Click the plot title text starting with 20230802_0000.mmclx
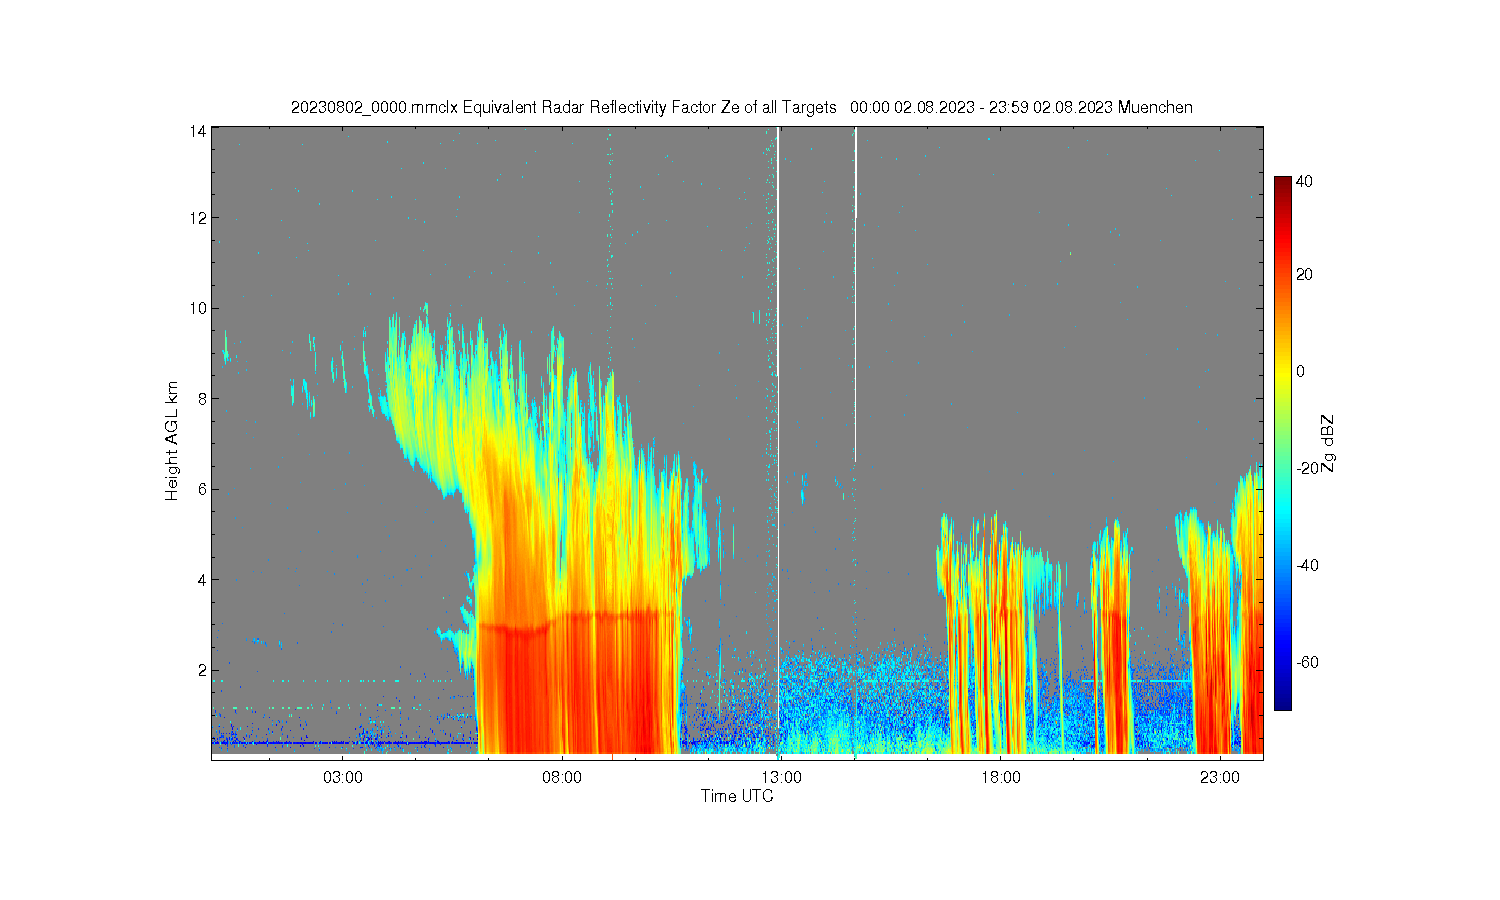 741,107
